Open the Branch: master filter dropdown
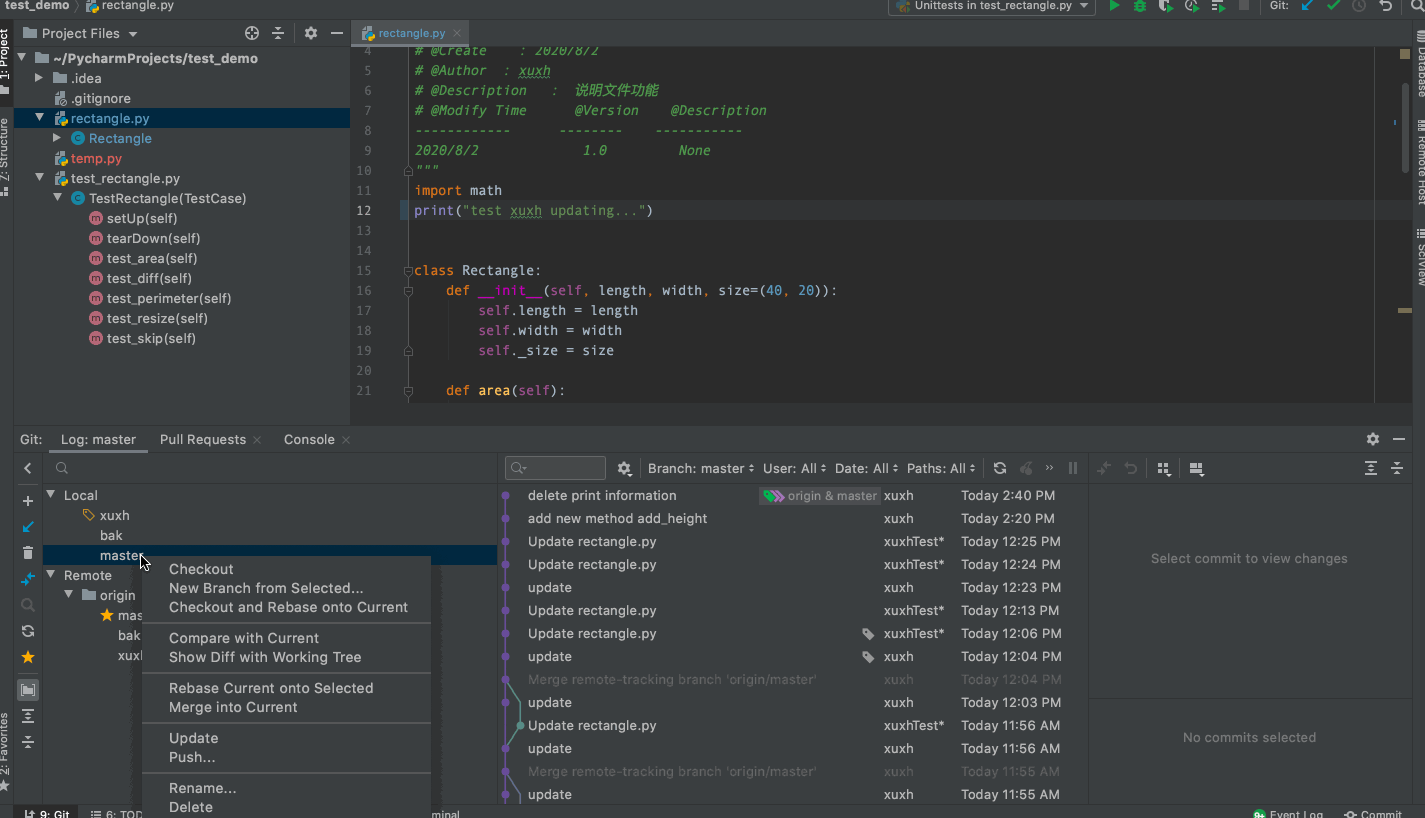The image size is (1425, 818). (701, 468)
